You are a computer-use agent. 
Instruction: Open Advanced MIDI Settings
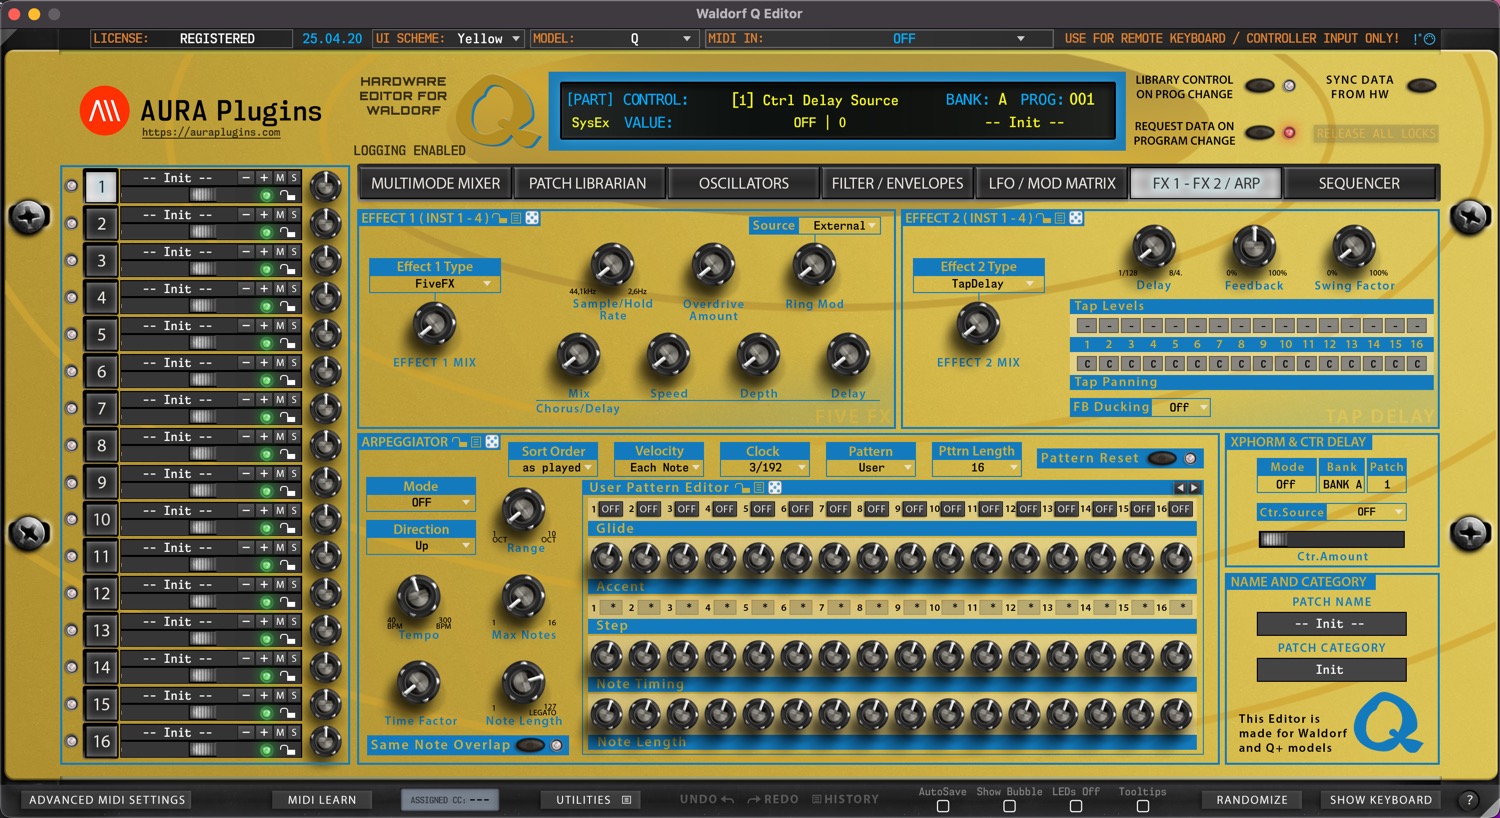point(107,800)
